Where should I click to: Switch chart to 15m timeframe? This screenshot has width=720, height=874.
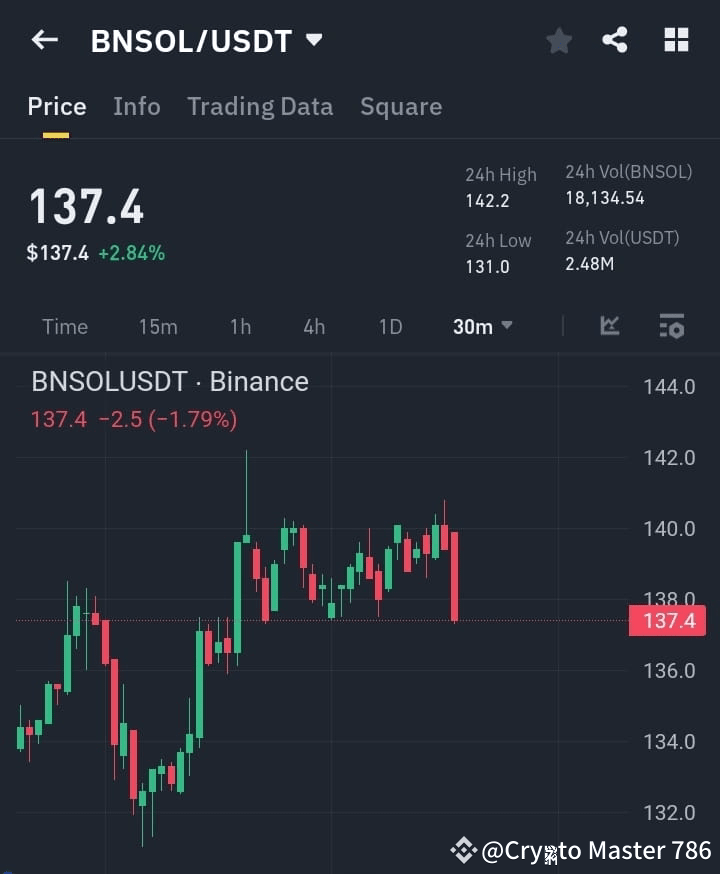click(x=158, y=326)
